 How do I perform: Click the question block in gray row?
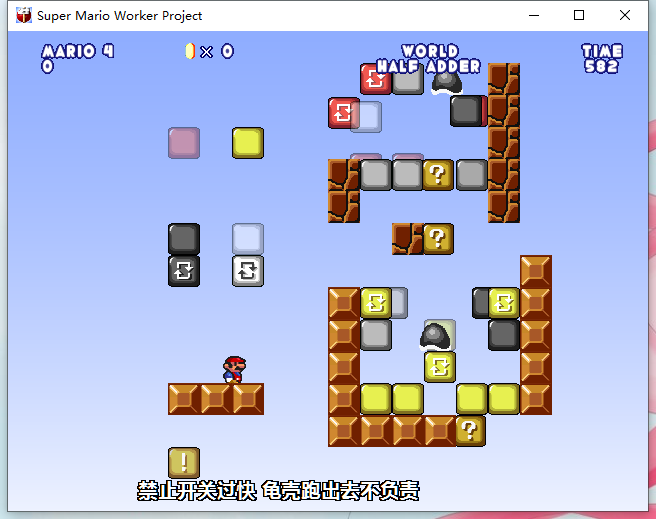438,175
